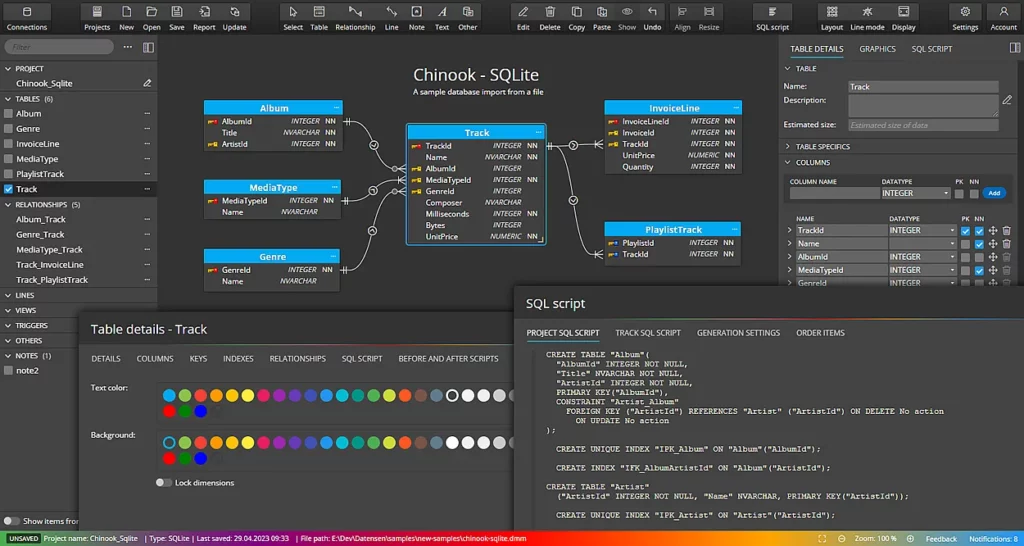Open the datatype dropdown for AlbumId row

point(922,257)
